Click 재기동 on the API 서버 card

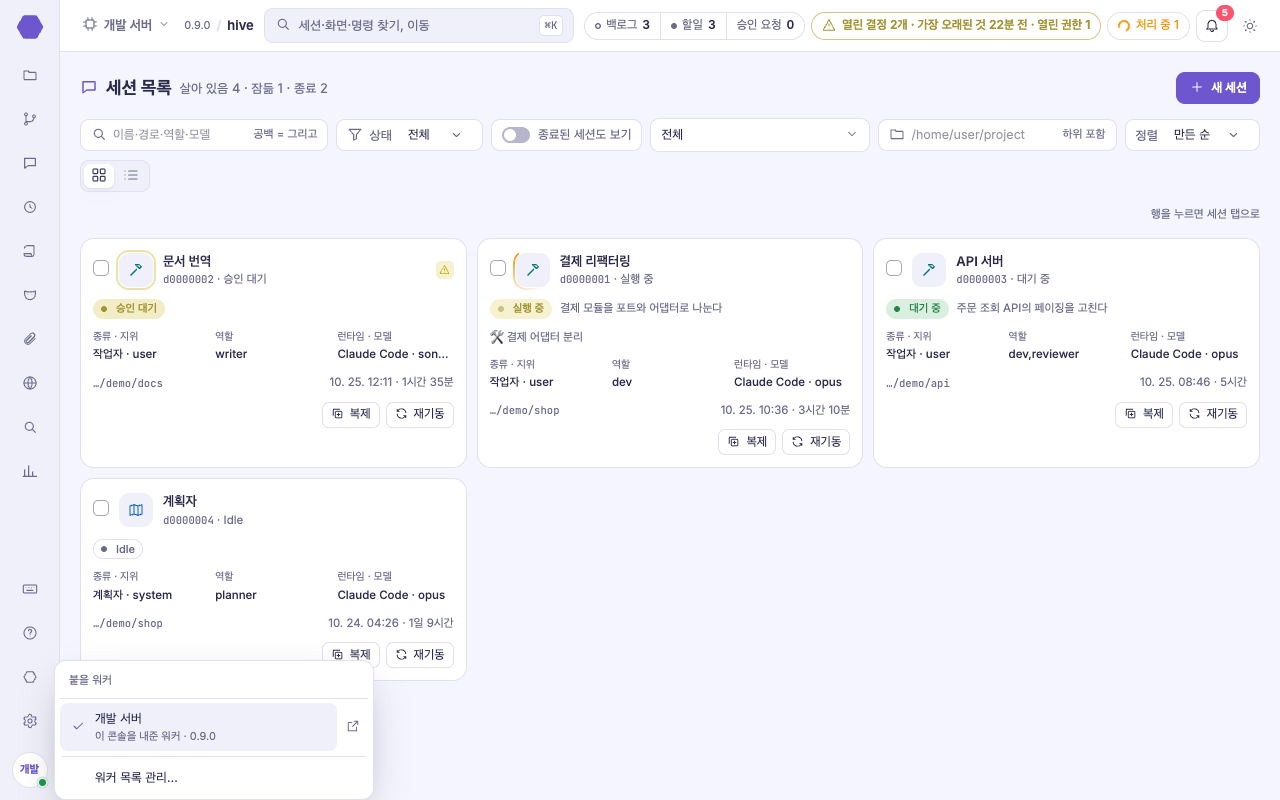(x=1213, y=414)
